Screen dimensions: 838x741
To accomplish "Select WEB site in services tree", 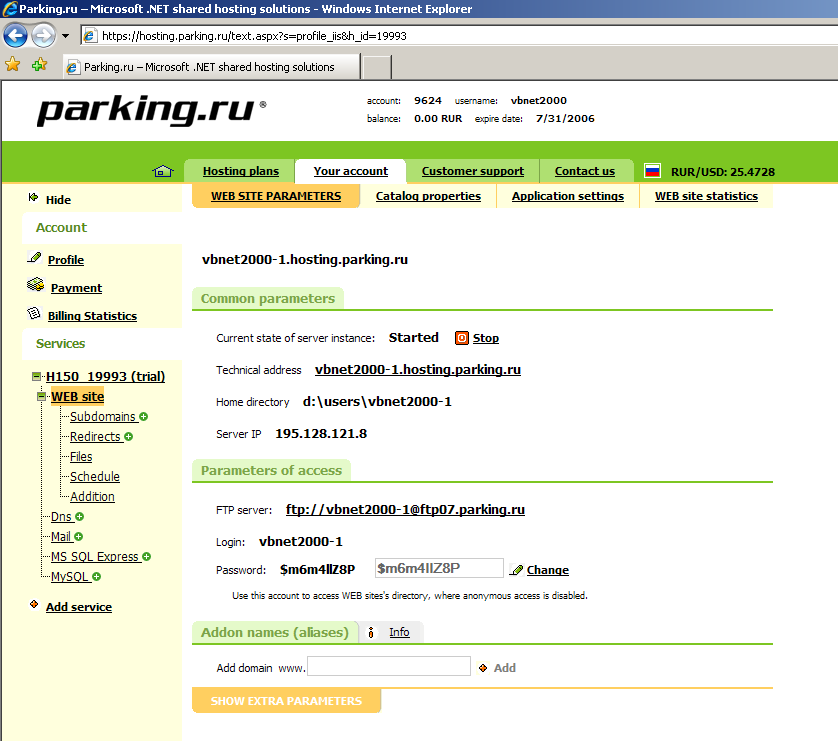I will [x=77, y=396].
